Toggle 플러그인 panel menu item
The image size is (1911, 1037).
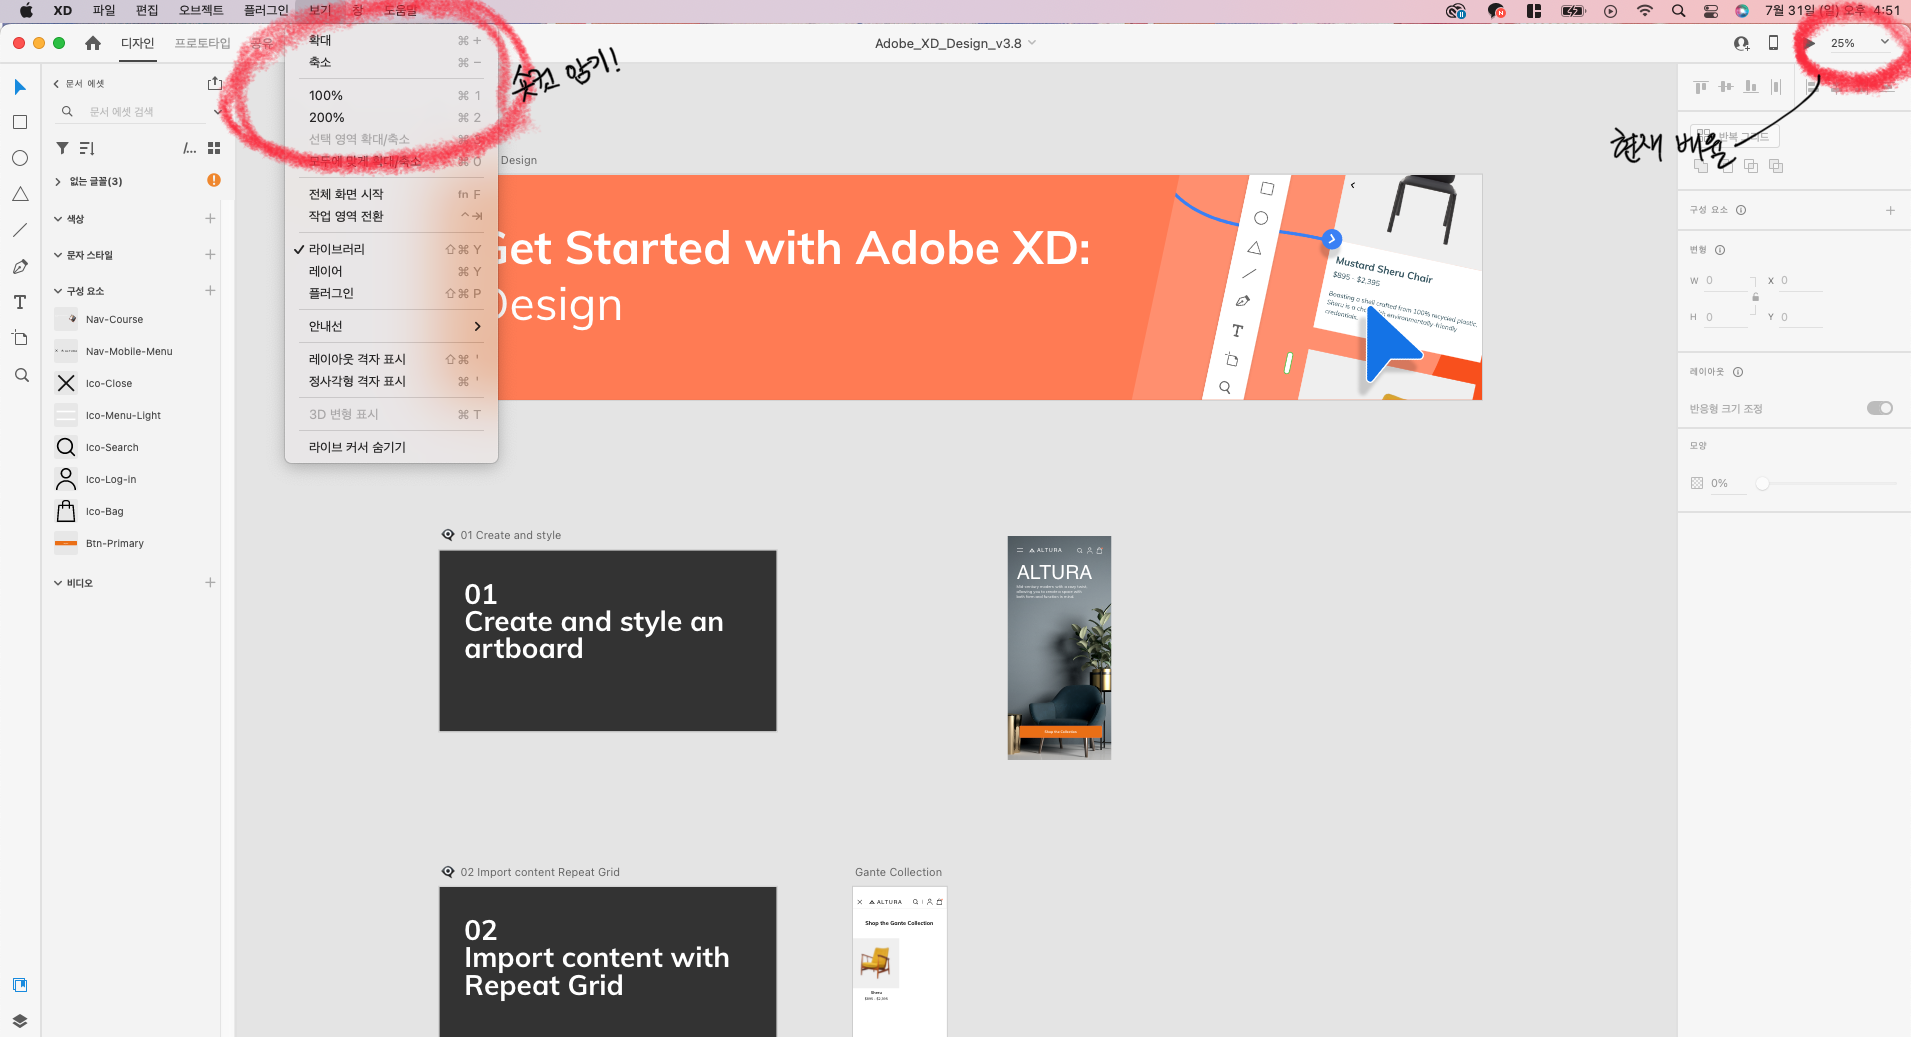[391, 293]
